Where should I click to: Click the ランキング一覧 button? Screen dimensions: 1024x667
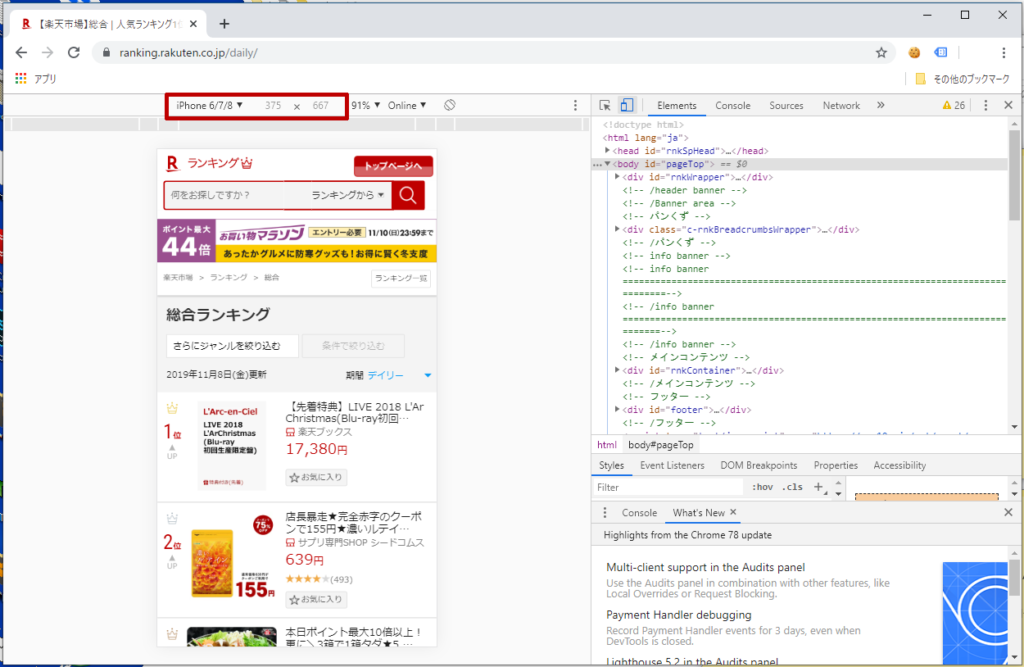tap(401, 278)
